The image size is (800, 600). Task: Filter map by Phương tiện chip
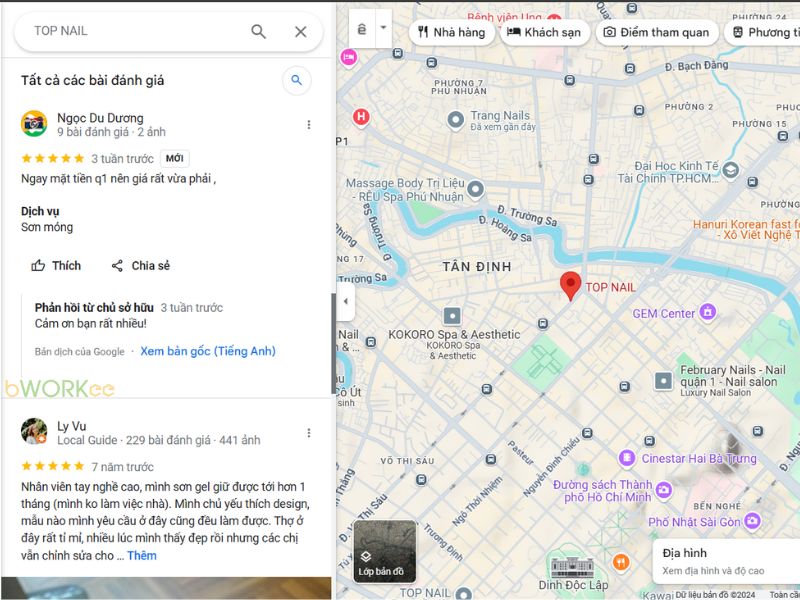tap(762, 32)
